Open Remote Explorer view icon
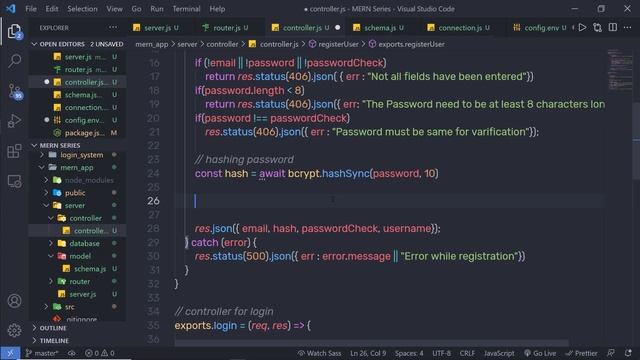The image size is (640, 360). click(14, 181)
